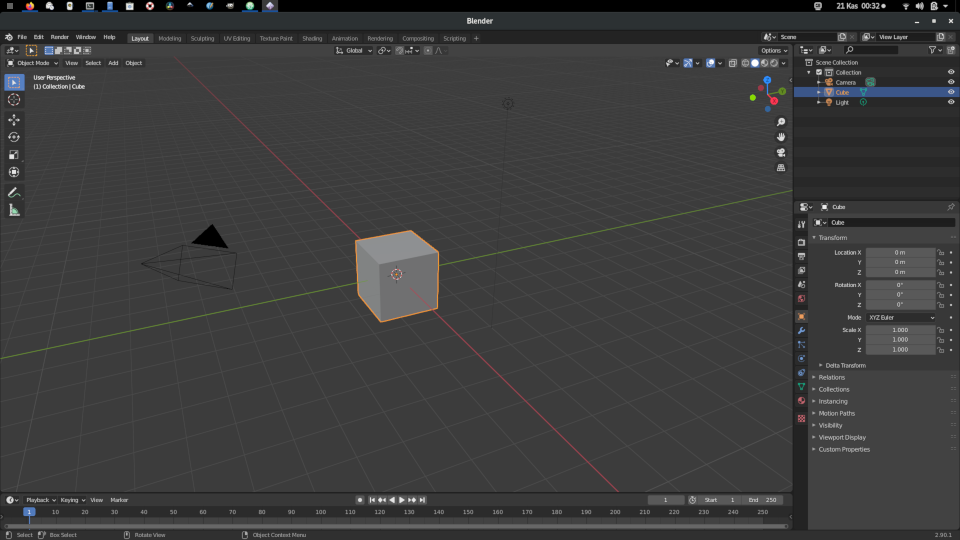Open the rotation Mode XYZ Euler dropdown
The image size is (960, 540).
click(x=901, y=318)
